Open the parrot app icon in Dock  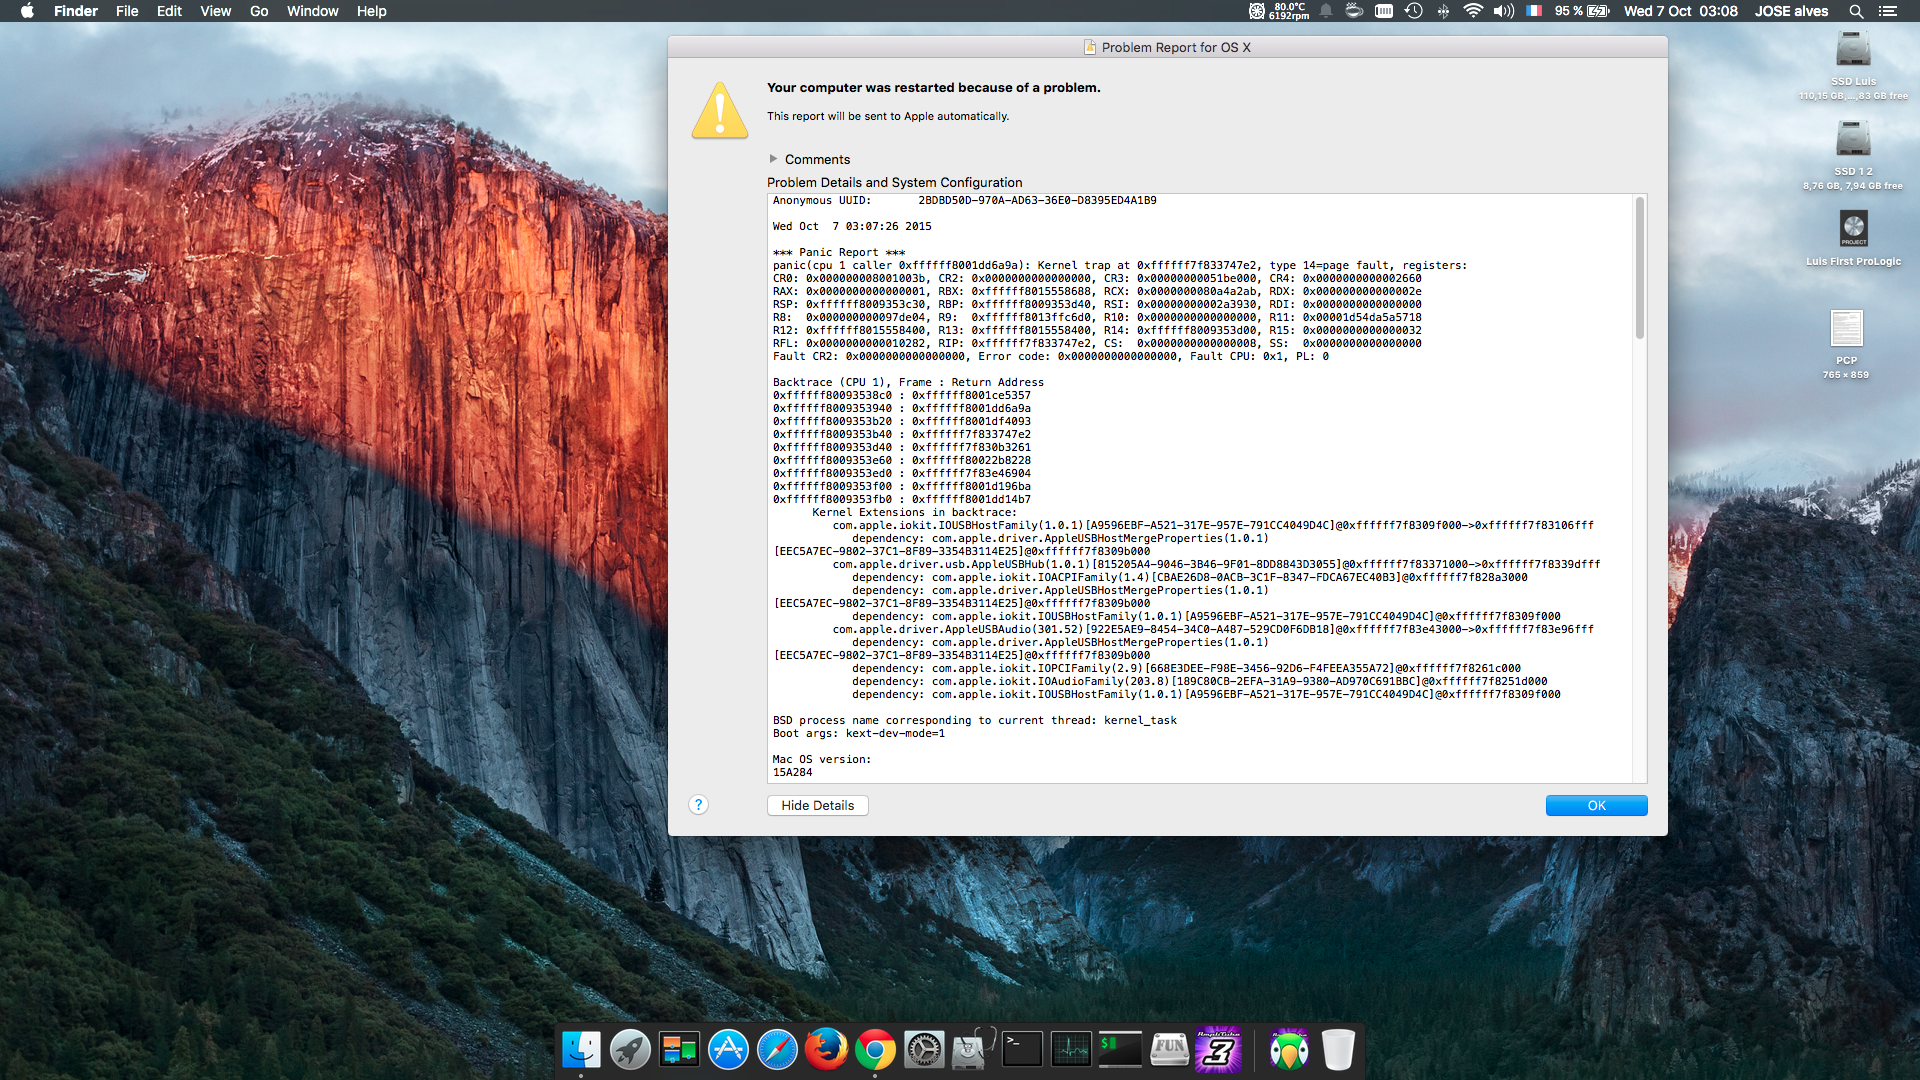1289,1049
